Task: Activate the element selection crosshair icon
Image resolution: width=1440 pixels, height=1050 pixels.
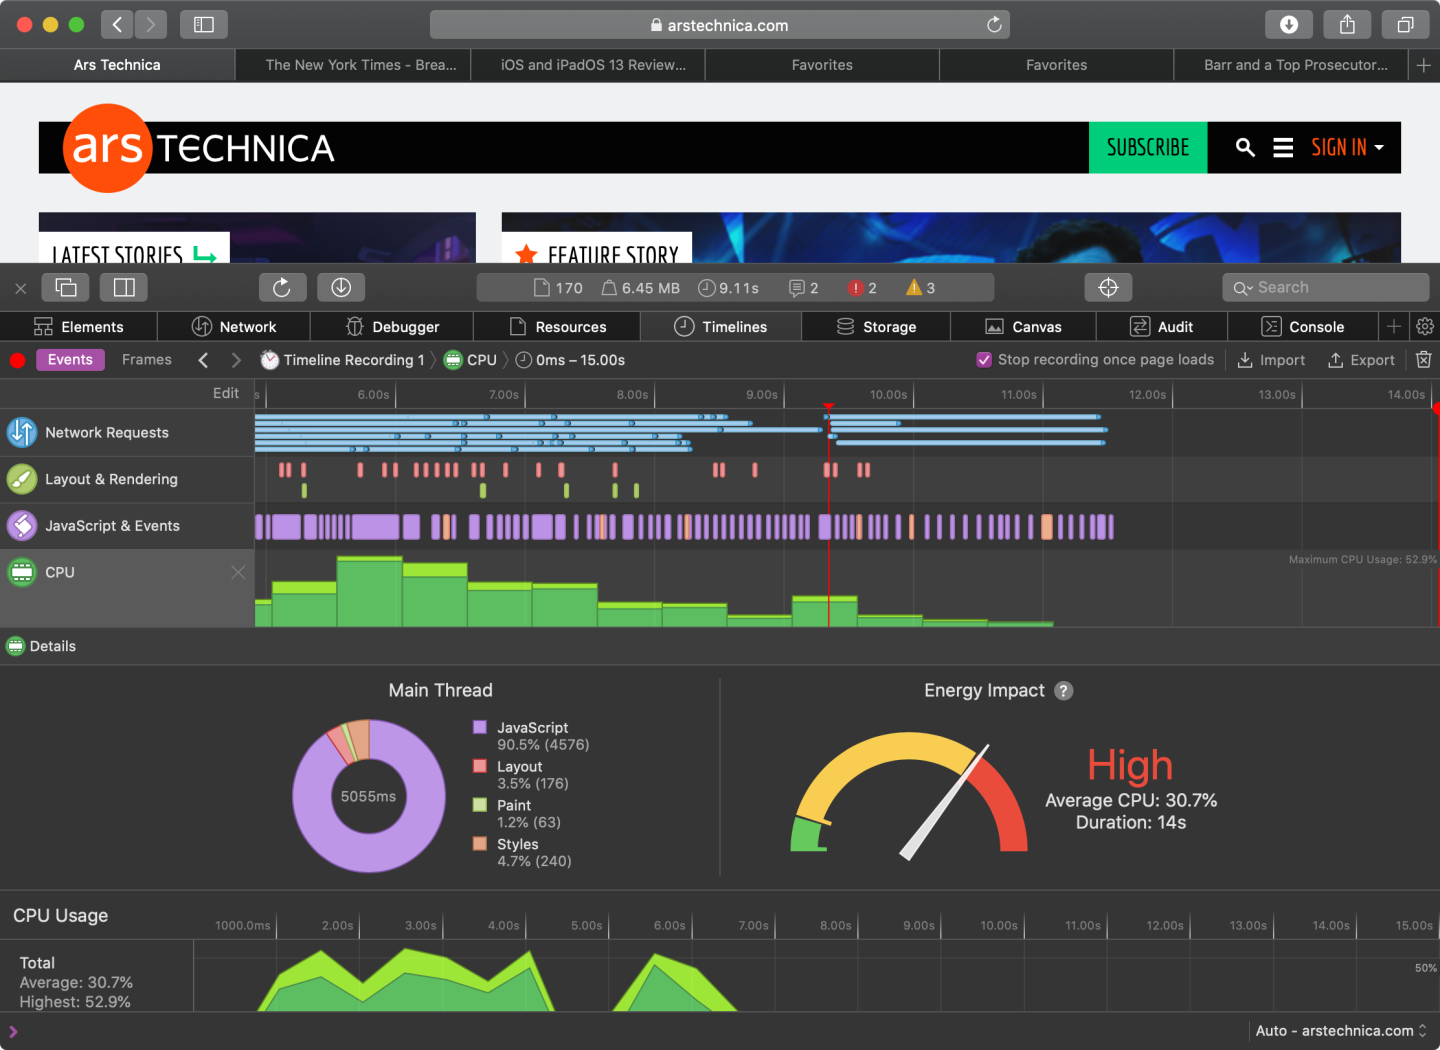Action: tap(1108, 288)
